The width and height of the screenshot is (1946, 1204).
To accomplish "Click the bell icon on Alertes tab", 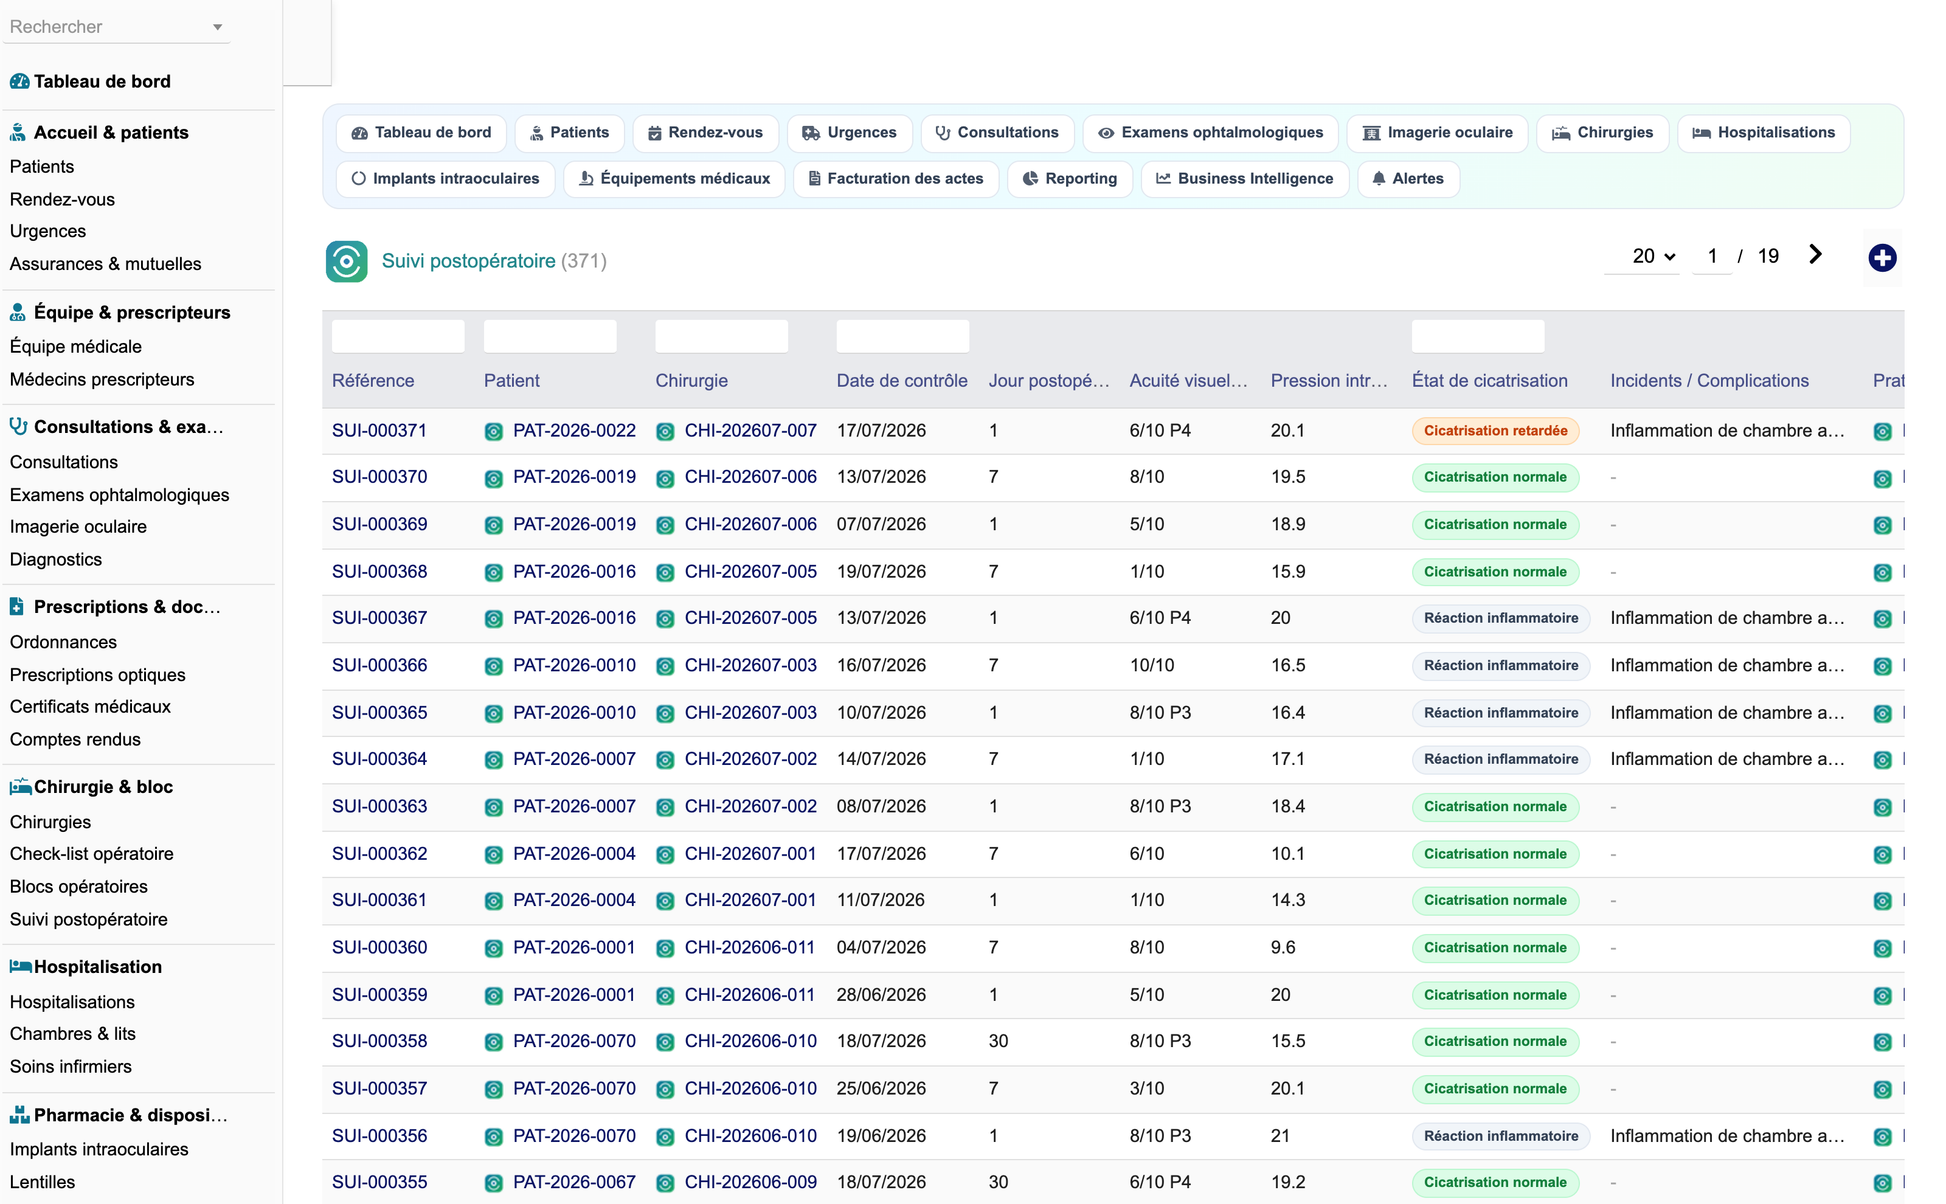I will [1379, 179].
